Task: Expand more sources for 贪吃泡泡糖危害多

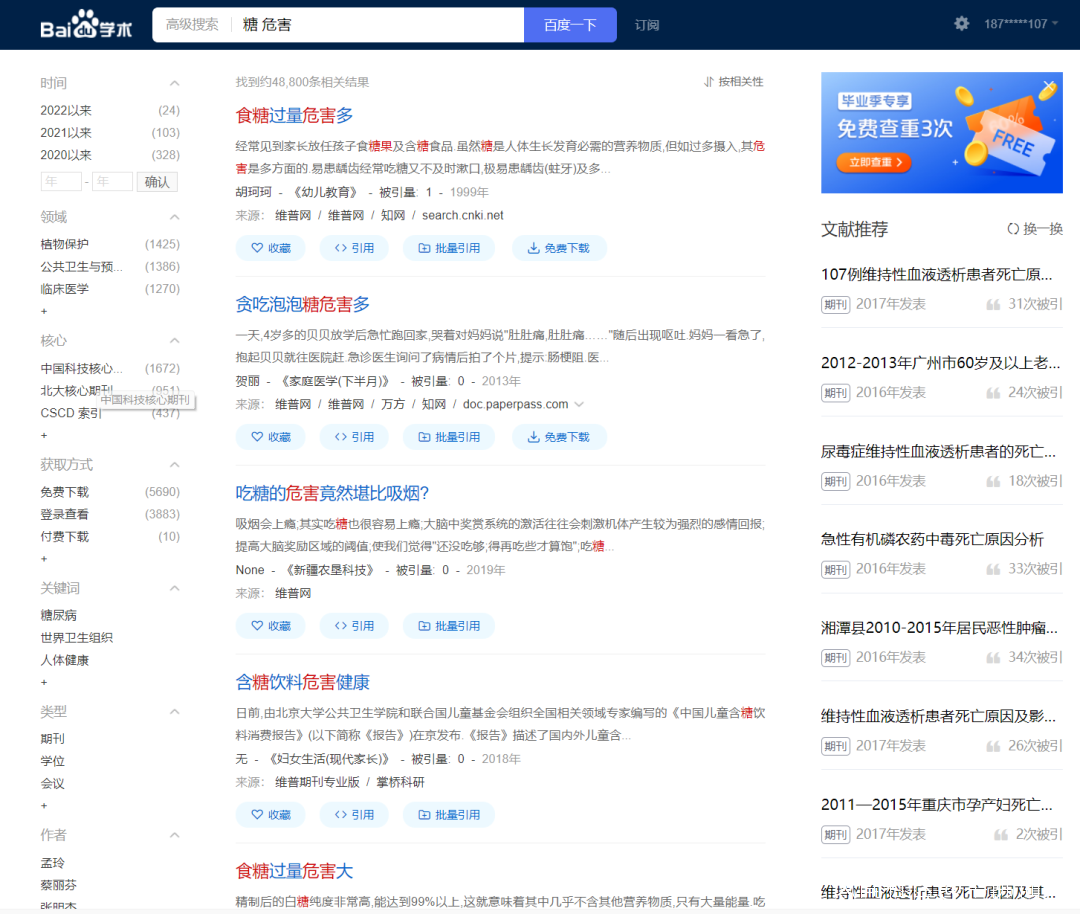Action: [x=579, y=405]
